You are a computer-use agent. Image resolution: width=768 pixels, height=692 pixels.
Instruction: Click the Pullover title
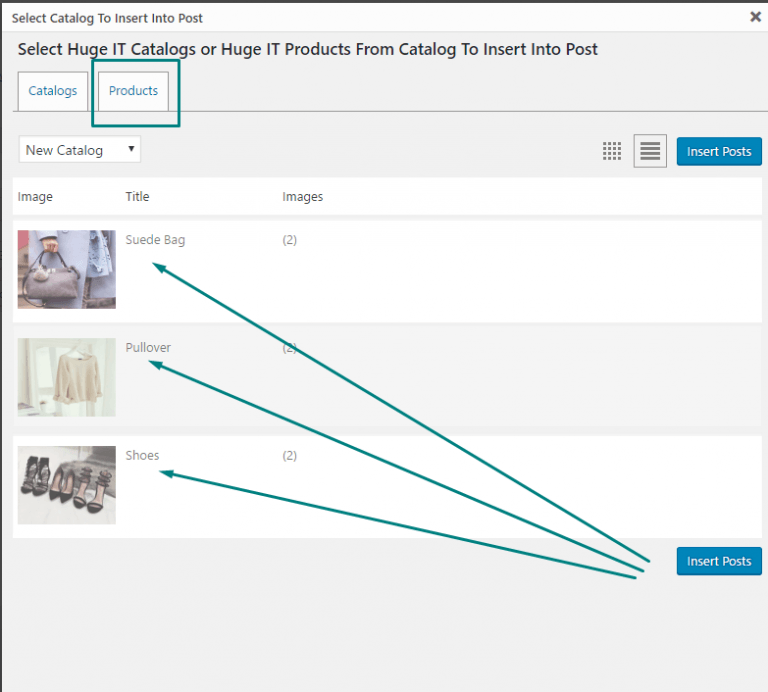148,347
